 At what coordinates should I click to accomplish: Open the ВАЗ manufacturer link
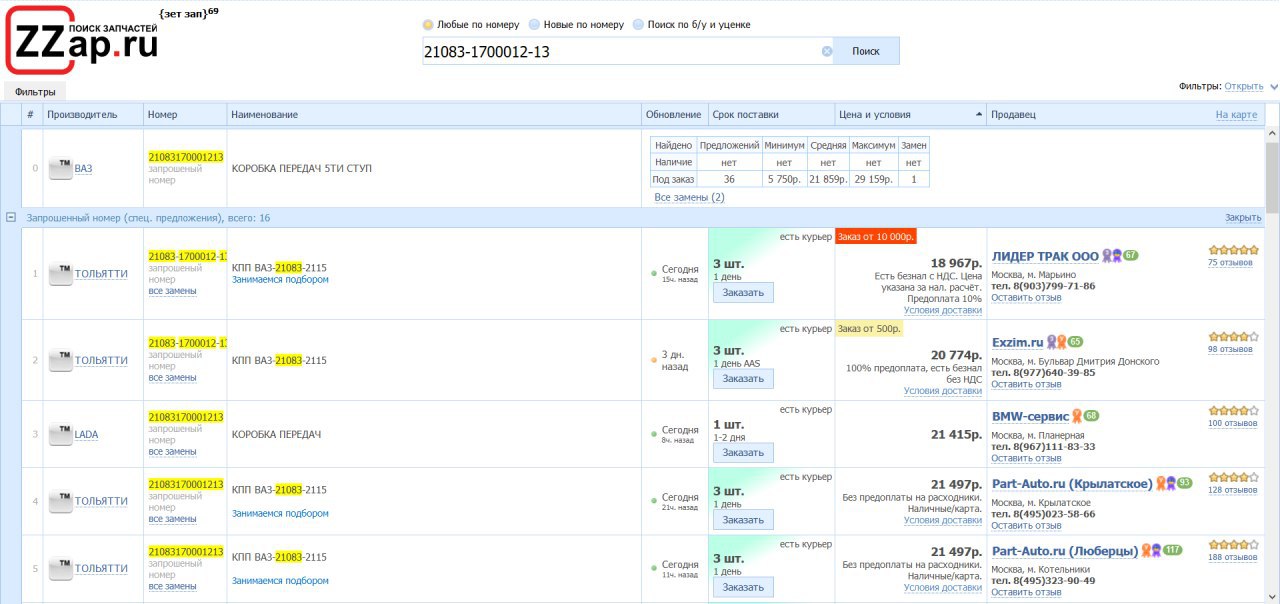point(83,168)
